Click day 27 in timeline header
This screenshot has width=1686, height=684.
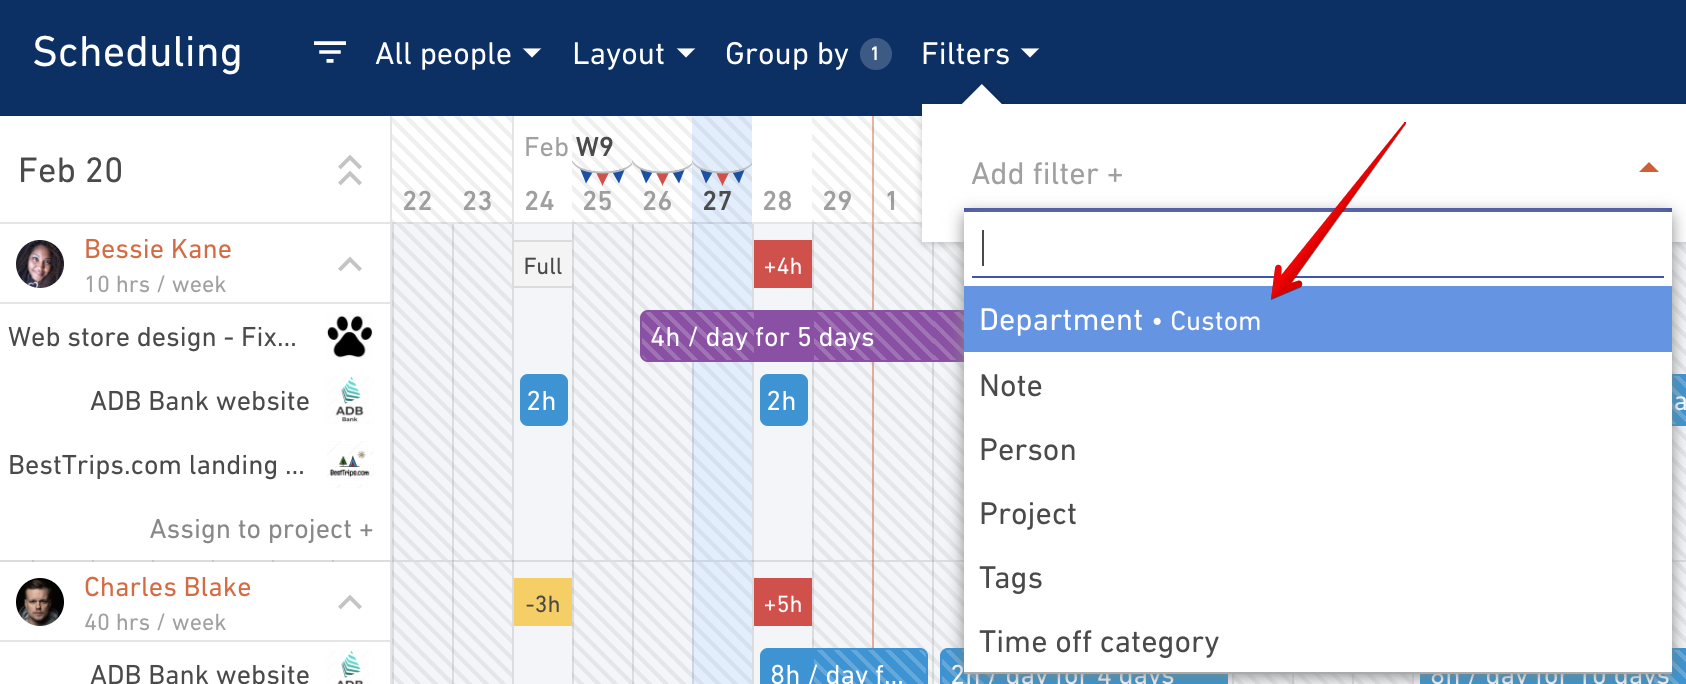pos(717,201)
